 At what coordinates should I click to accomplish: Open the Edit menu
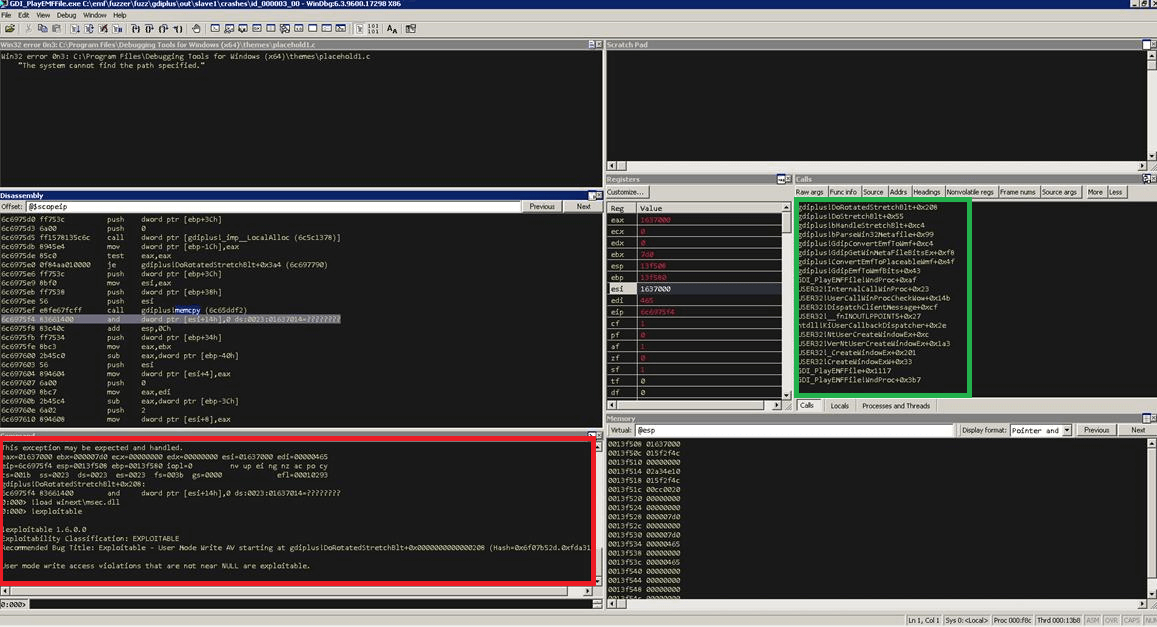coord(24,15)
